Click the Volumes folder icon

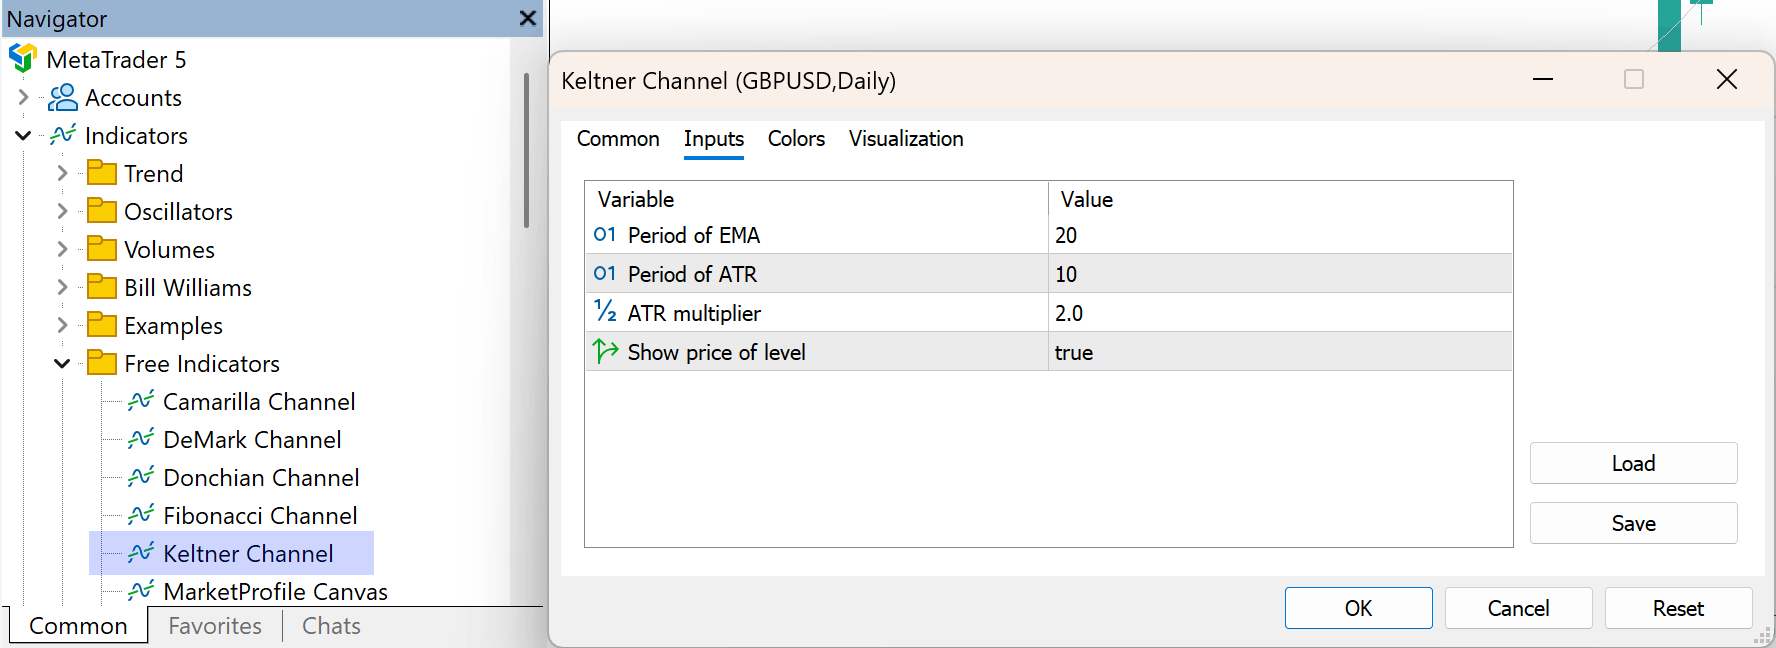tap(102, 249)
